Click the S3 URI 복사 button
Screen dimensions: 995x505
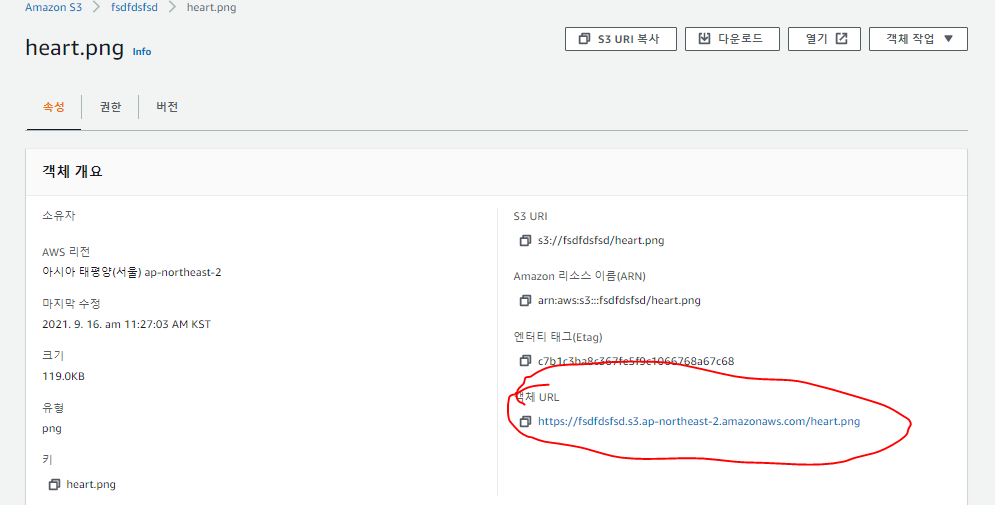pos(621,39)
